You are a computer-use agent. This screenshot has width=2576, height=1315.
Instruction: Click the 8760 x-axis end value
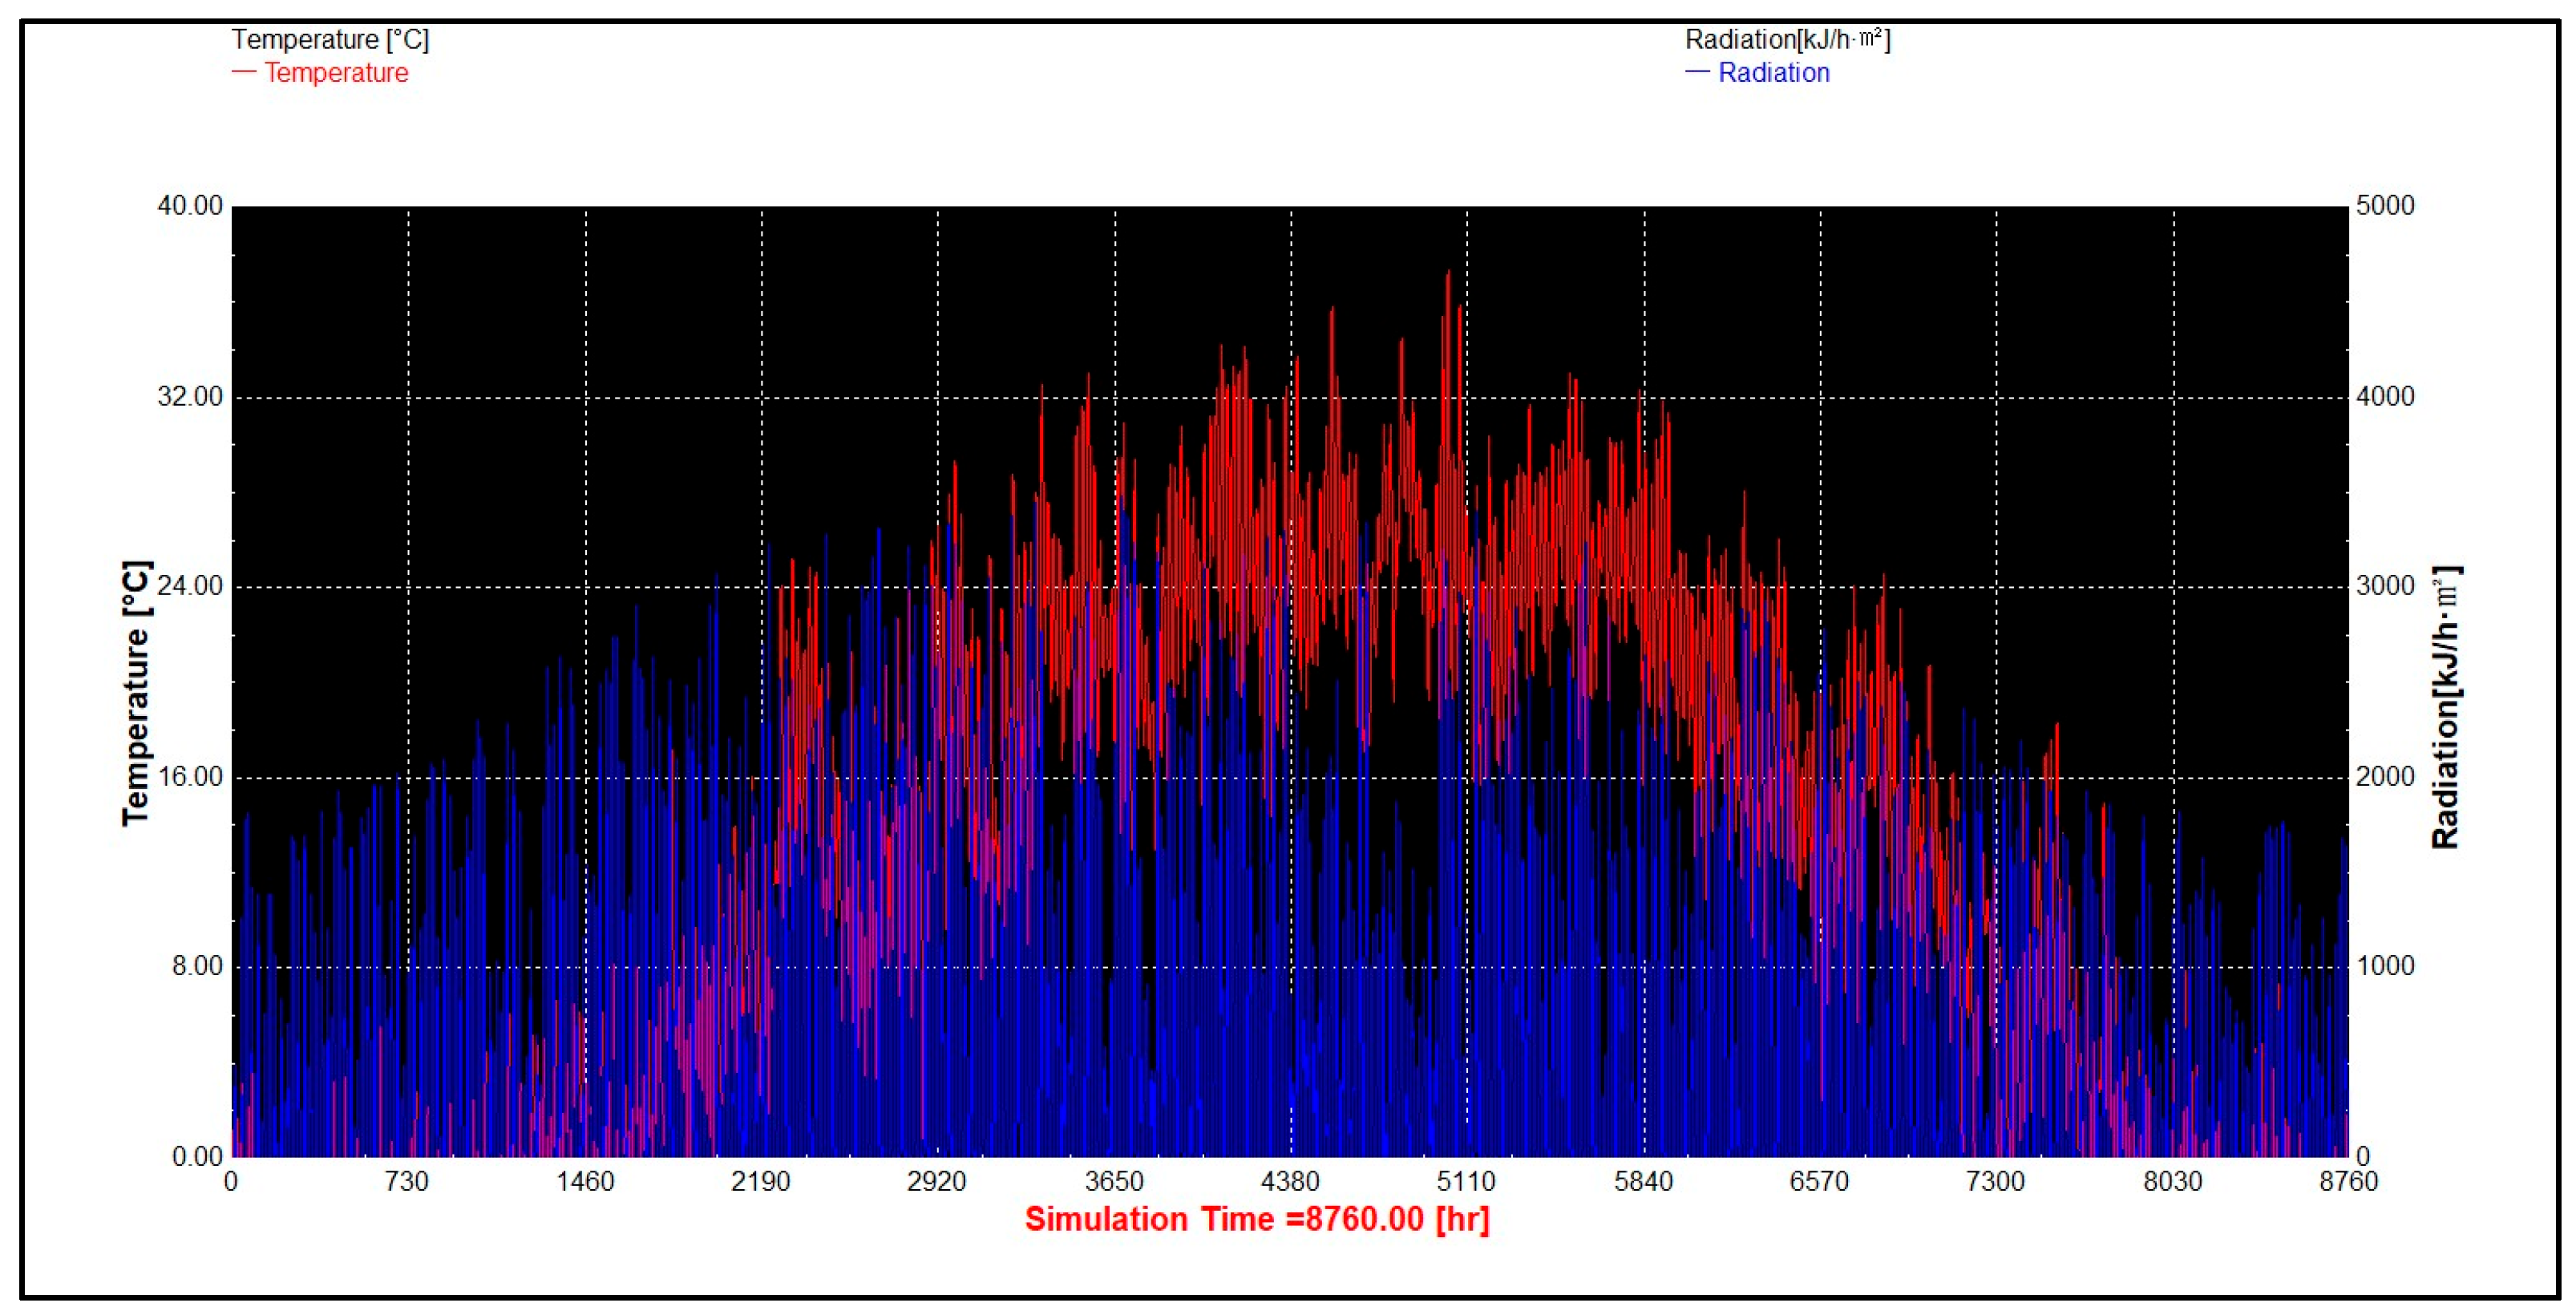pyautogui.click(x=2348, y=1182)
